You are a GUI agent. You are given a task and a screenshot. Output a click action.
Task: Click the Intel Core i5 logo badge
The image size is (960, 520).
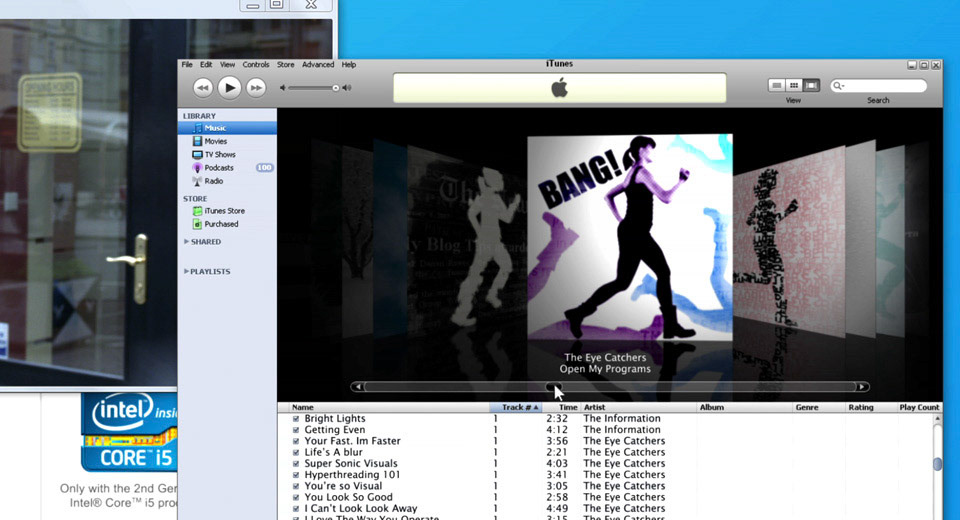tap(129, 432)
